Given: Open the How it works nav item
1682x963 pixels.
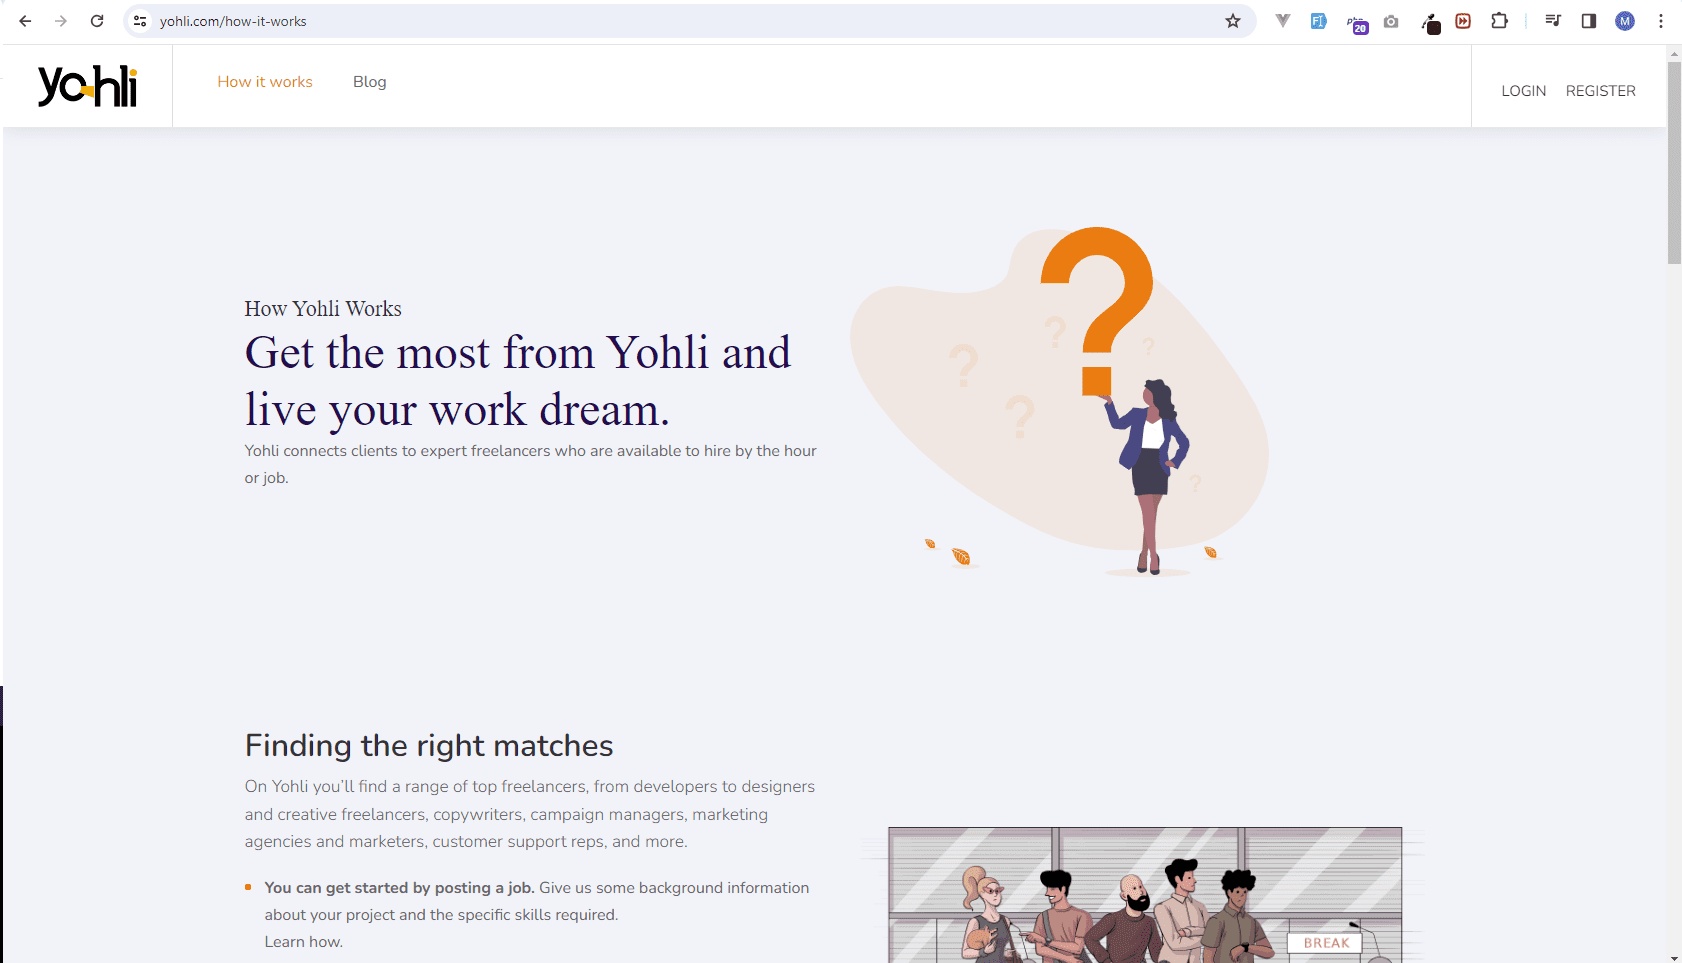Looking at the screenshot, I should [265, 82].
